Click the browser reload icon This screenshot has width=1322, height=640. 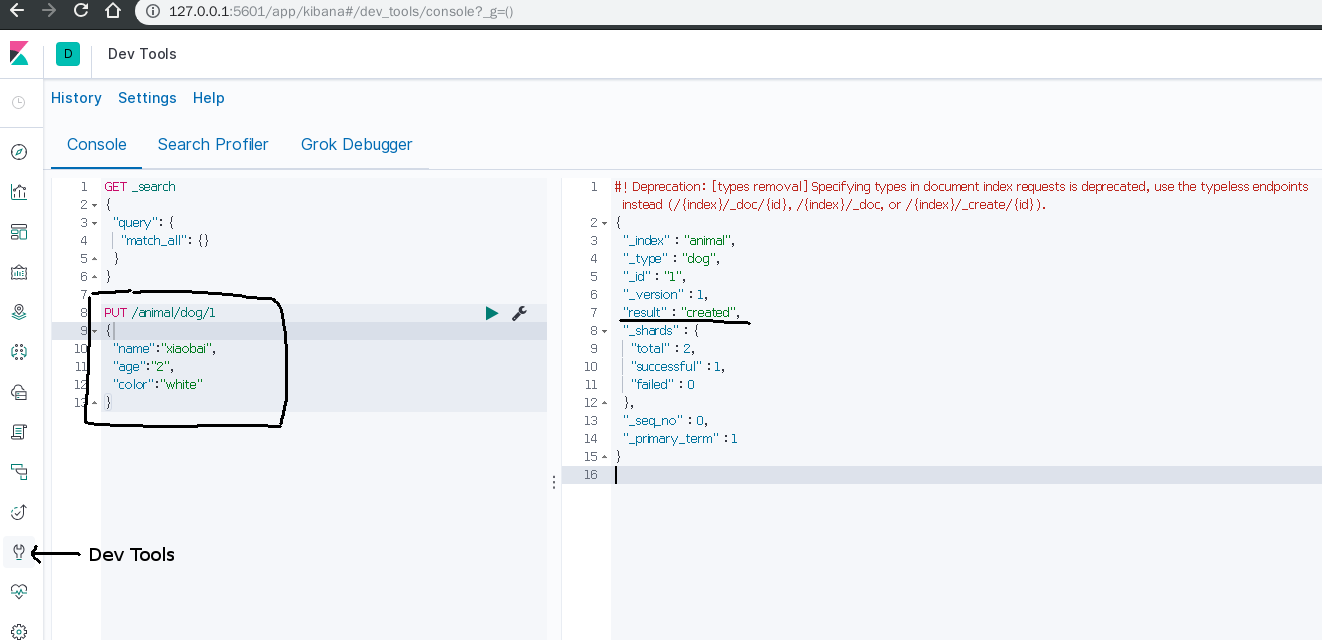tap(81, 11)
